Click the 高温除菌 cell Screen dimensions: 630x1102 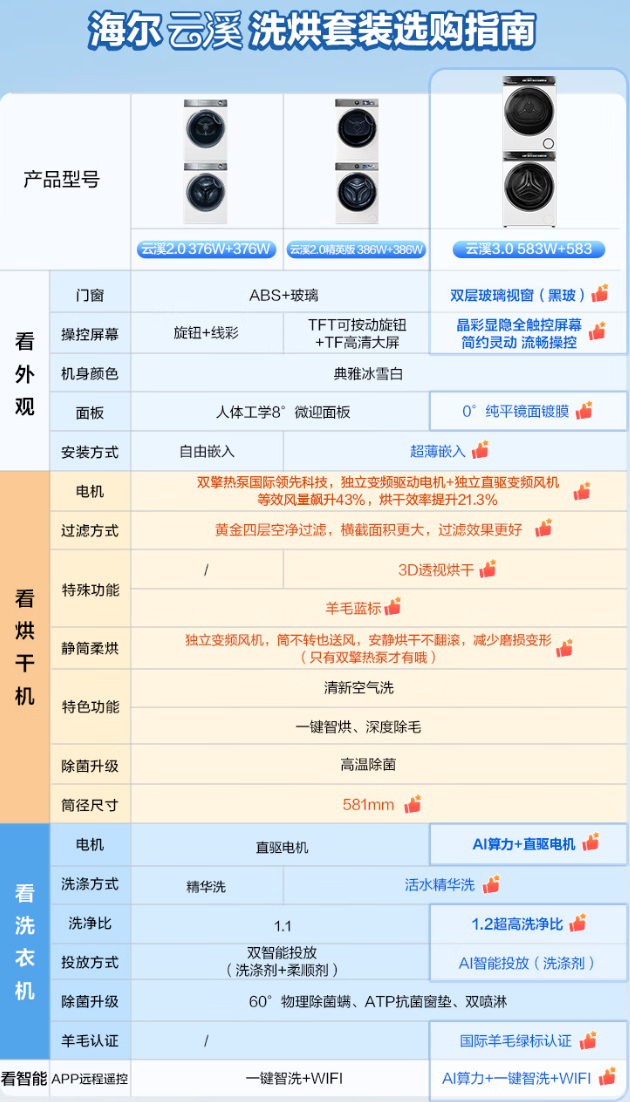point(368,765)
